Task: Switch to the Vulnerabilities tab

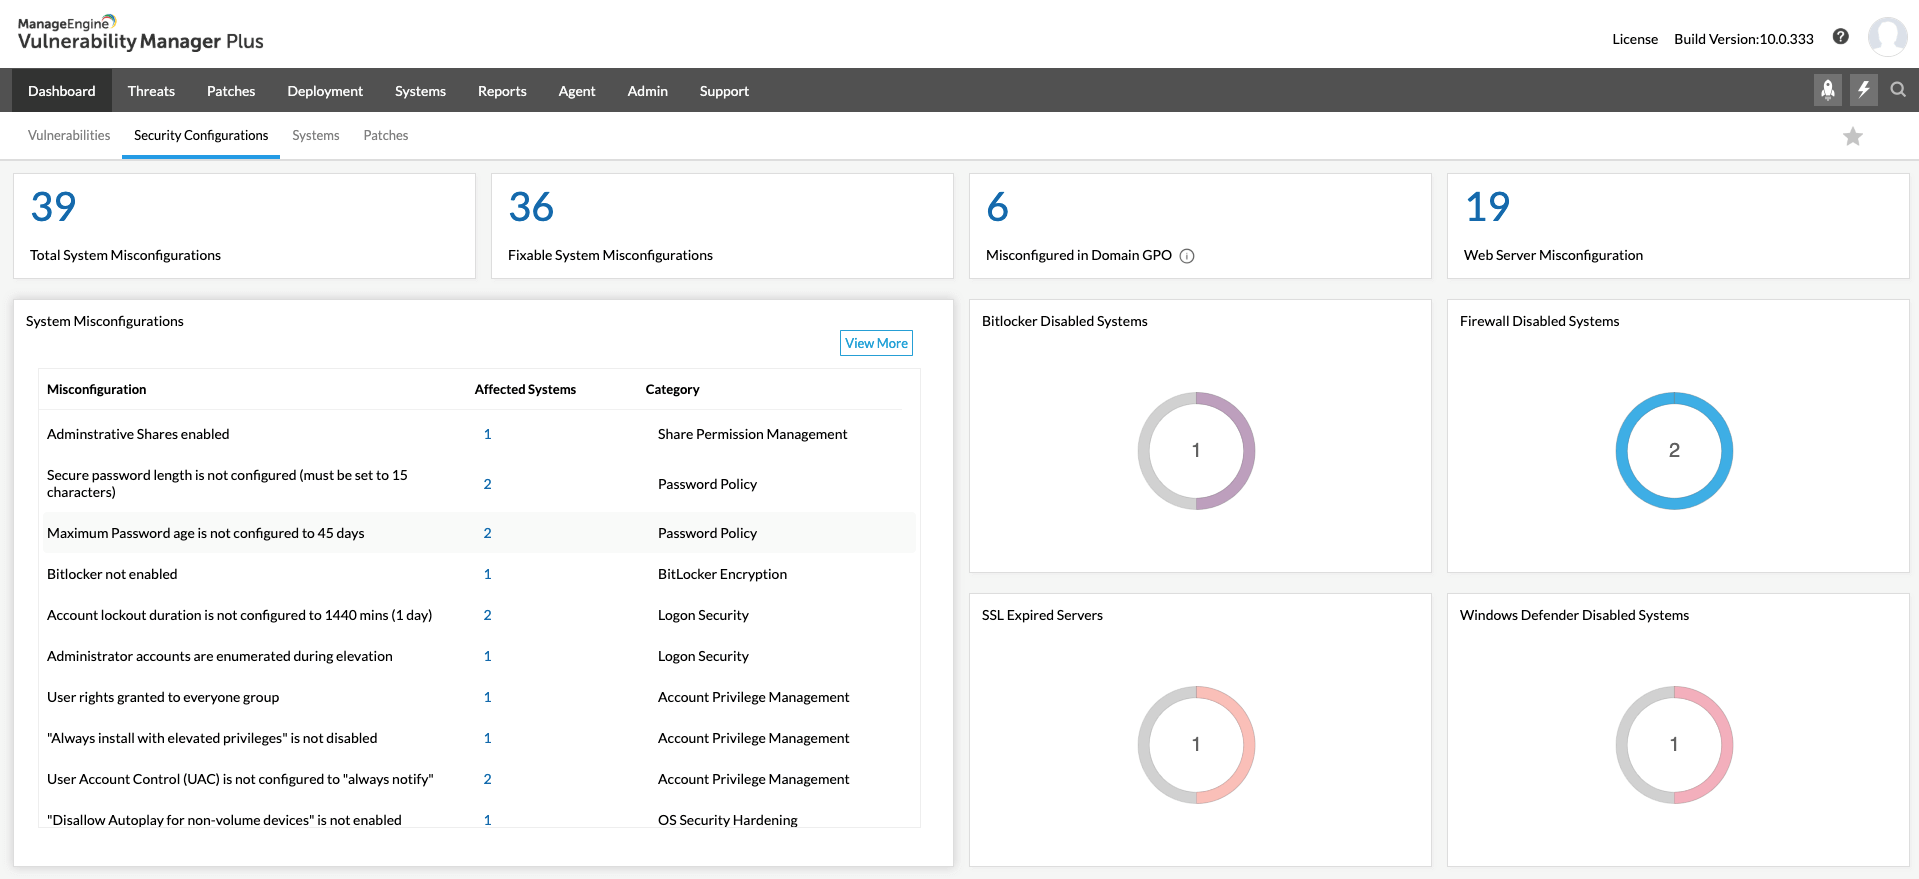Action: click(x=69, y=136)
